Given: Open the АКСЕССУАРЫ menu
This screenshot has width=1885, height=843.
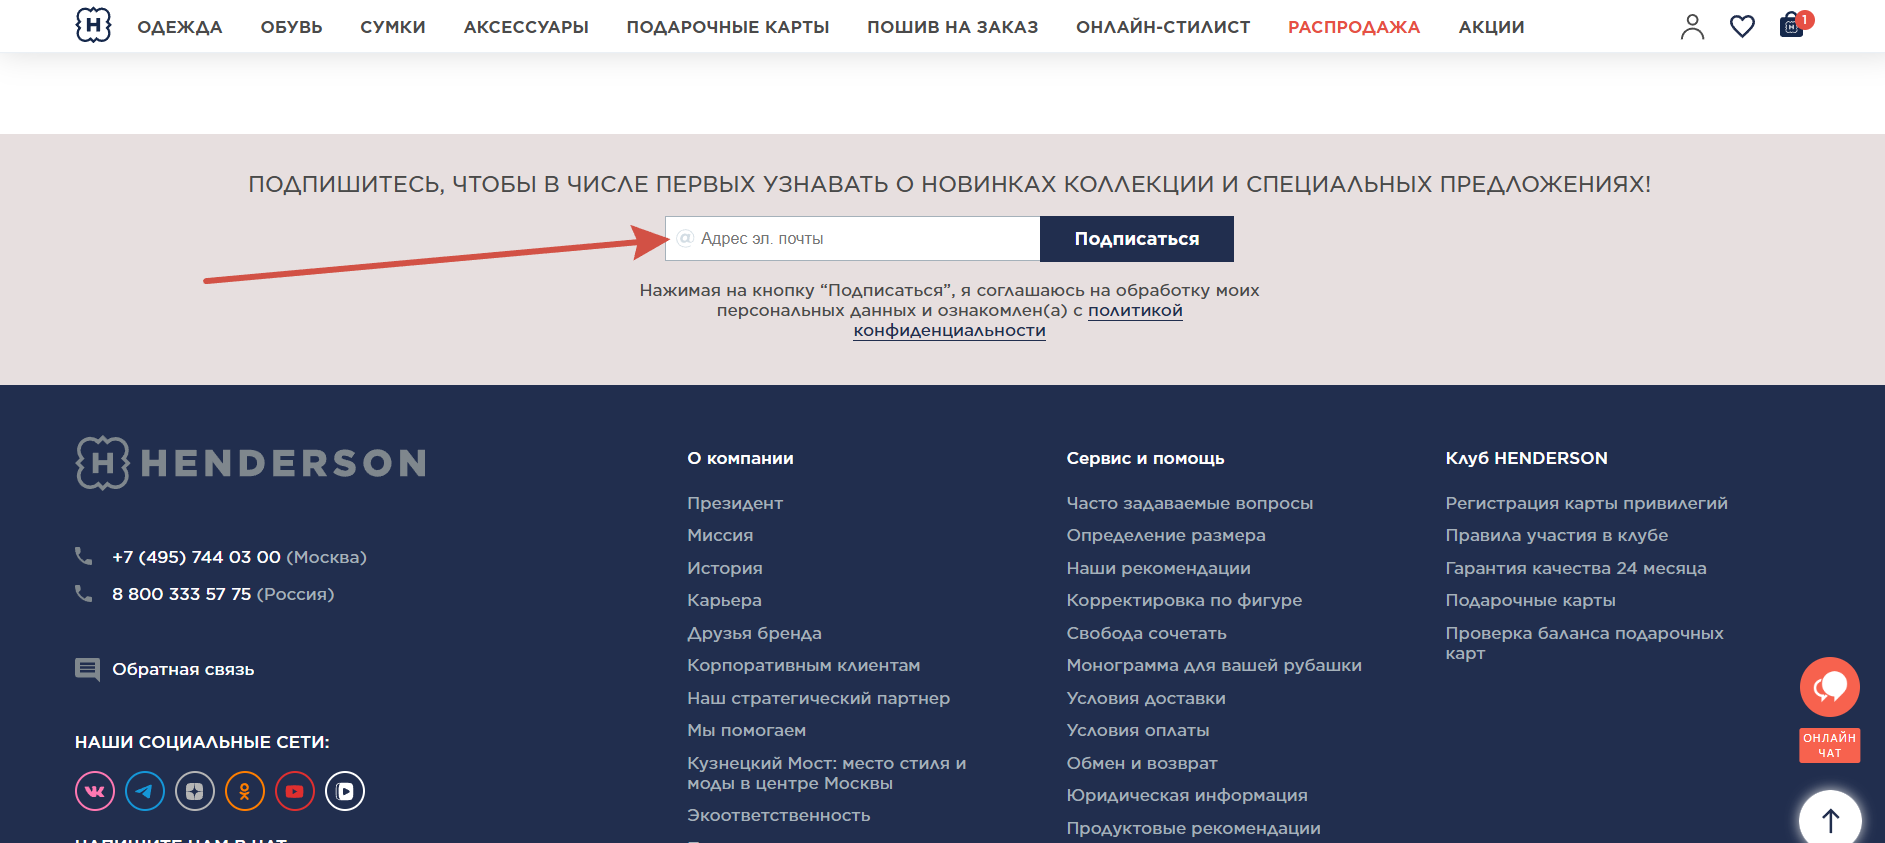Looking at the screenshot, I should point(526,27).
